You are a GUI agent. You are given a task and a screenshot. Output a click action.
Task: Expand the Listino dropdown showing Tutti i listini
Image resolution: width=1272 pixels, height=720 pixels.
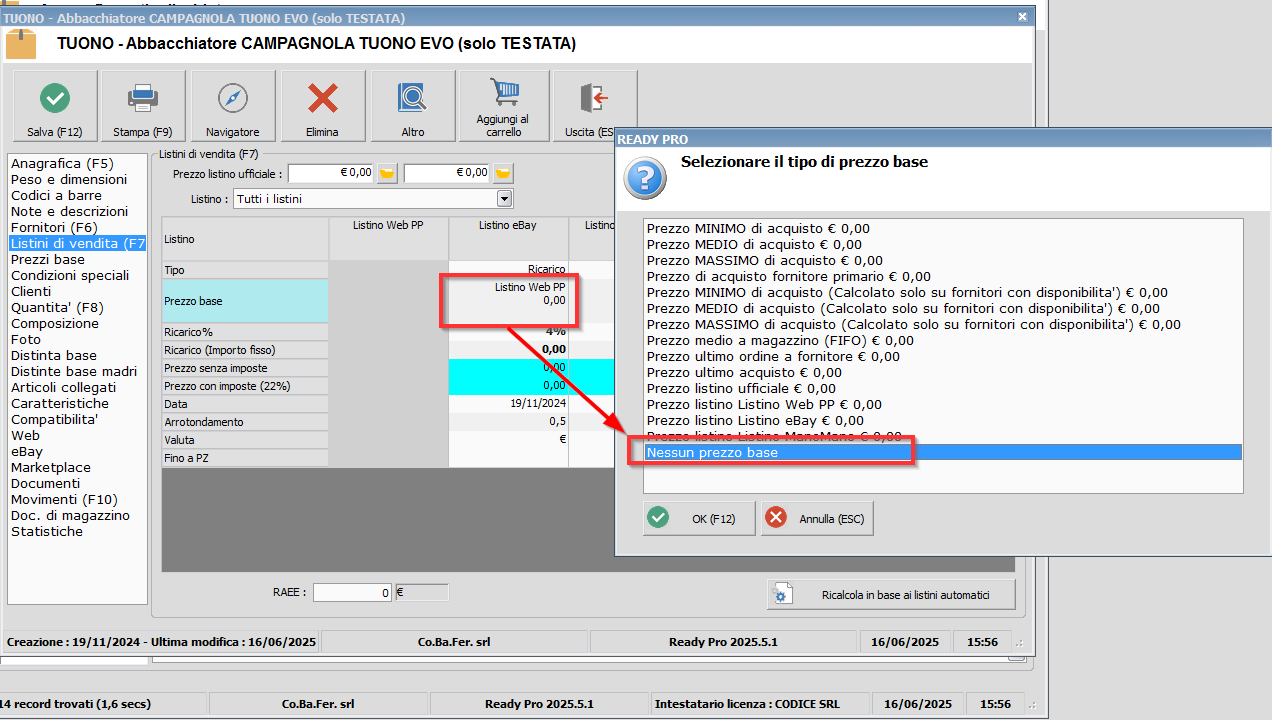[504, 199]
